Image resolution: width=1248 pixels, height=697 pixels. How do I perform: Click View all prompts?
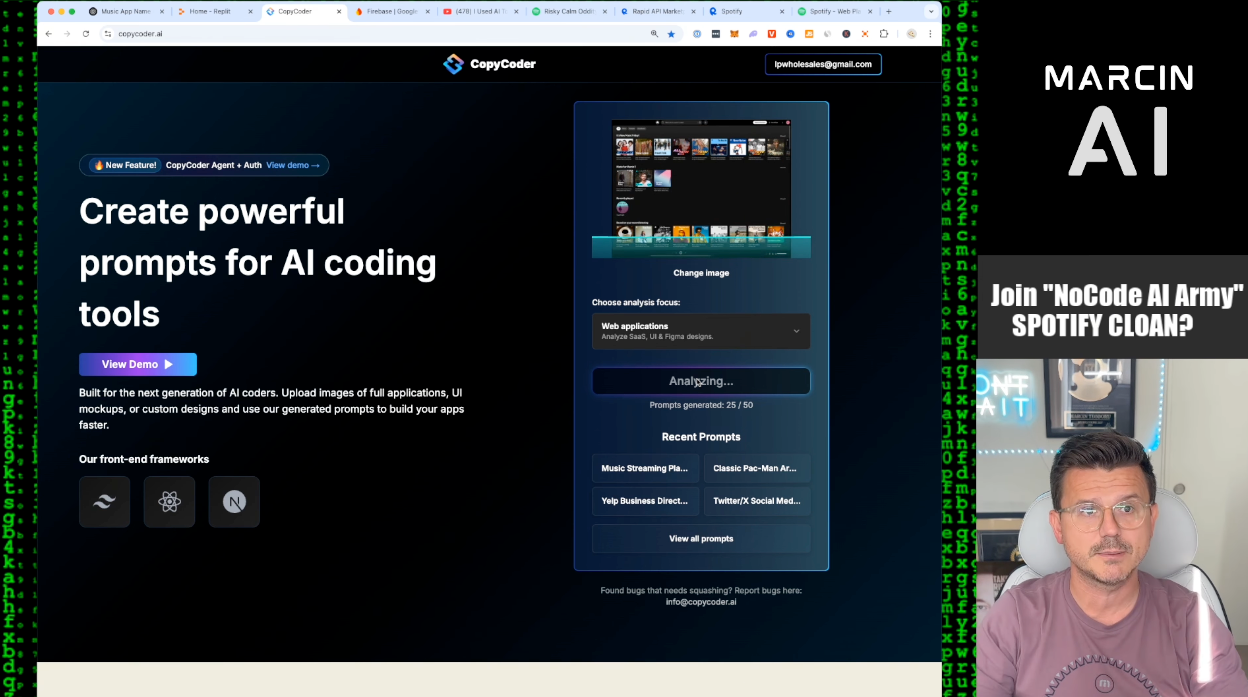point(701,539)
